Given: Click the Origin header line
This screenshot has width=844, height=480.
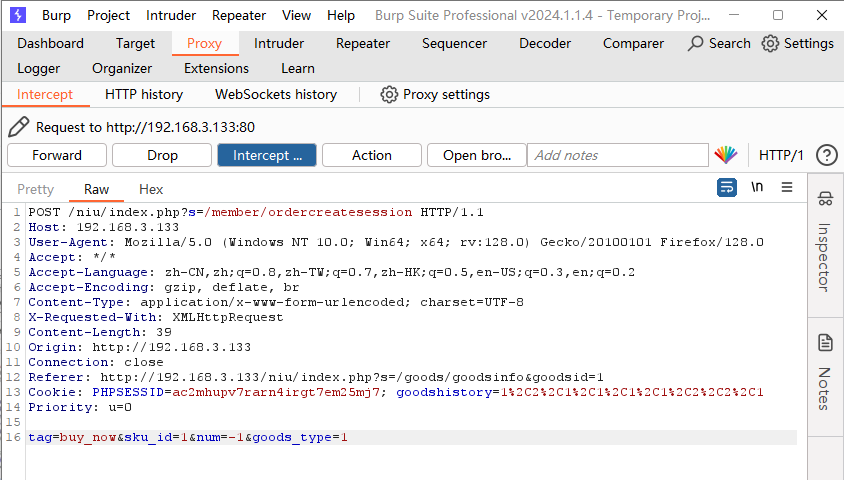Looking at the screenshot, I should 139,347.
